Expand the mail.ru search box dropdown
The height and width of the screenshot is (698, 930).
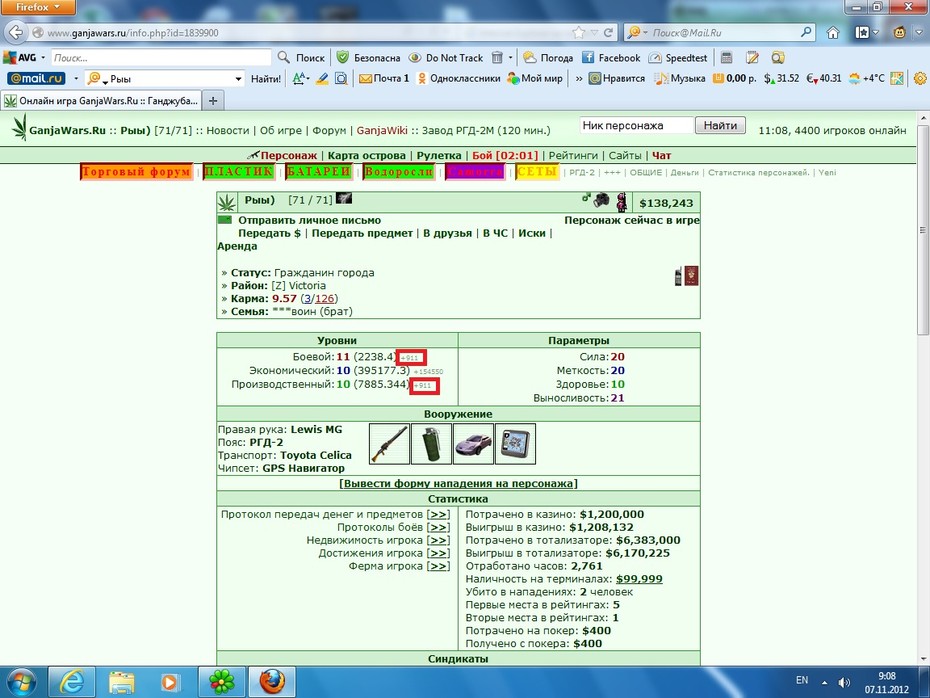(238, 78)
